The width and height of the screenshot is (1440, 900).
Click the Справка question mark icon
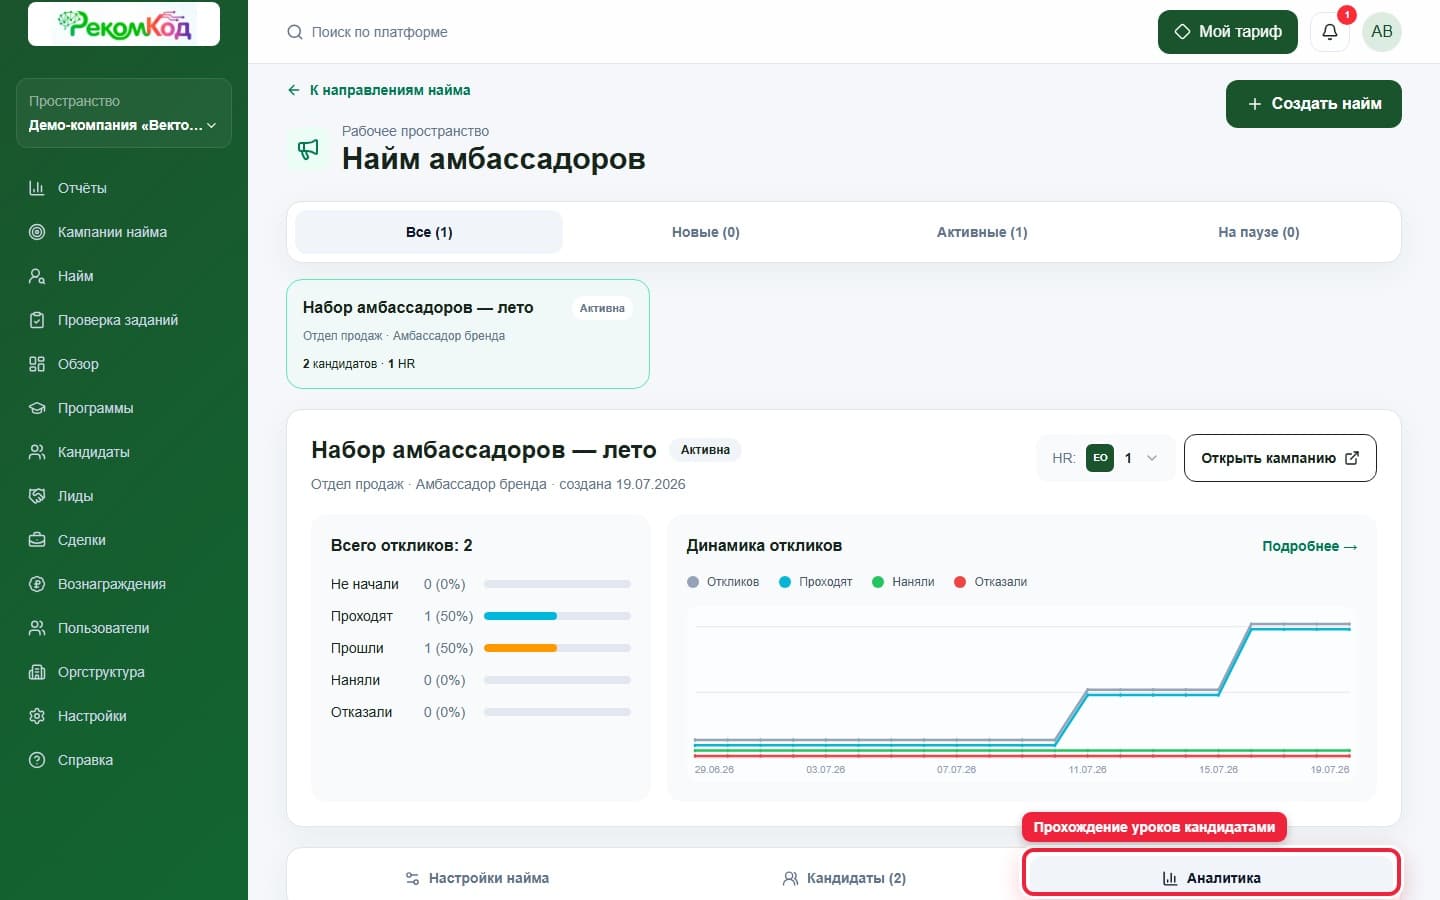[37, 760]
